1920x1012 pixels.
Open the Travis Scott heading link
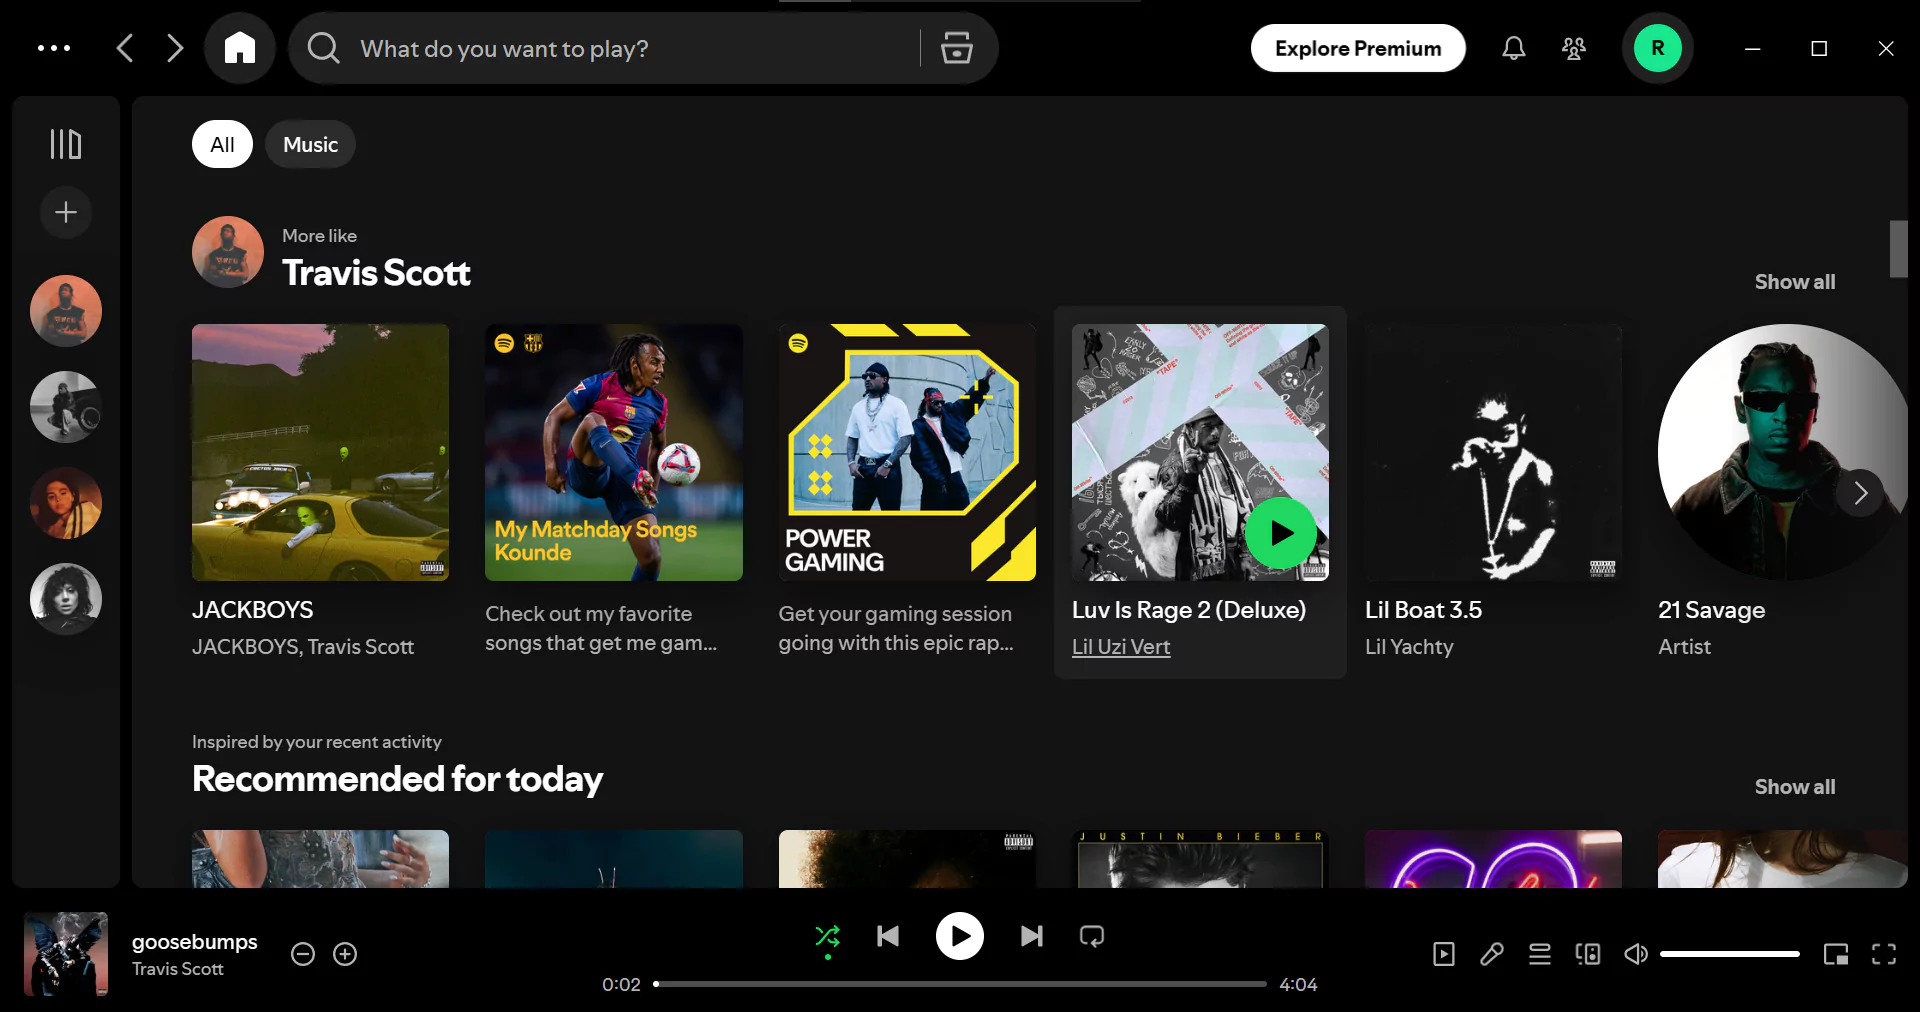click(x=376, y=273)
